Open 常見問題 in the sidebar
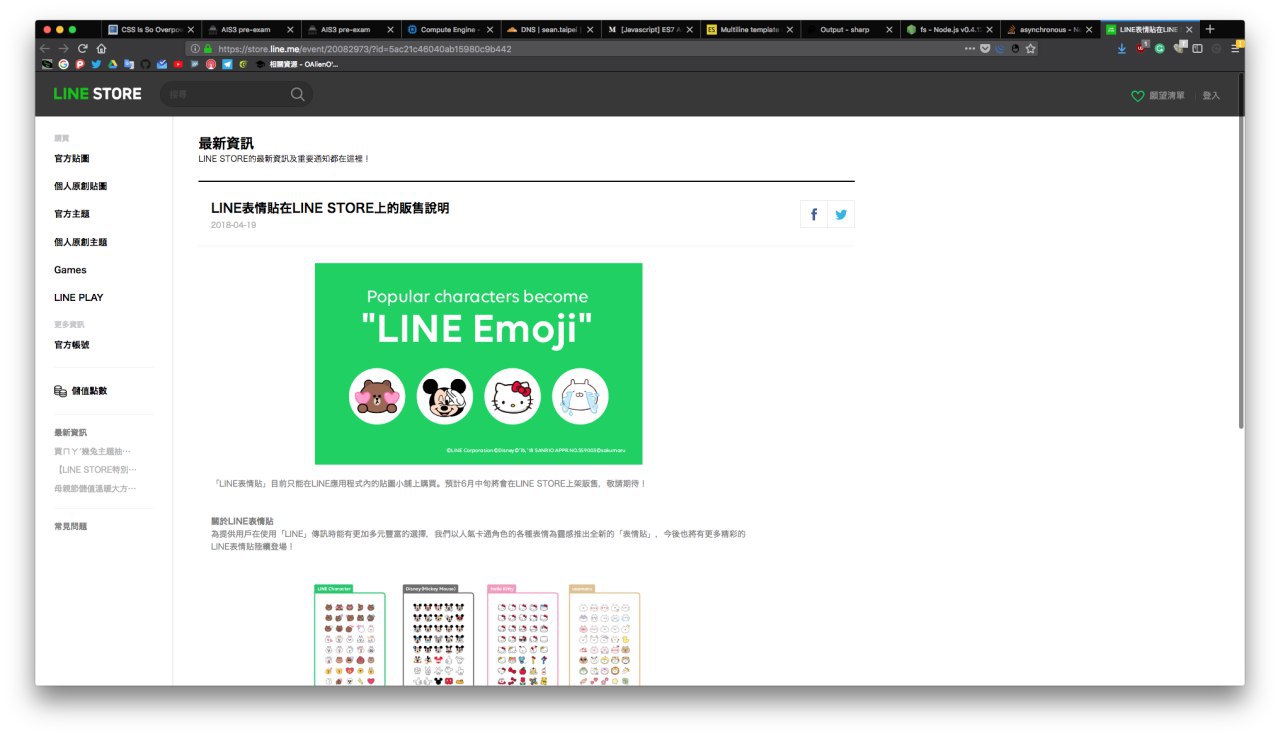The height and width of the screenshot is (736, 1280). click(x=70, y=526)
